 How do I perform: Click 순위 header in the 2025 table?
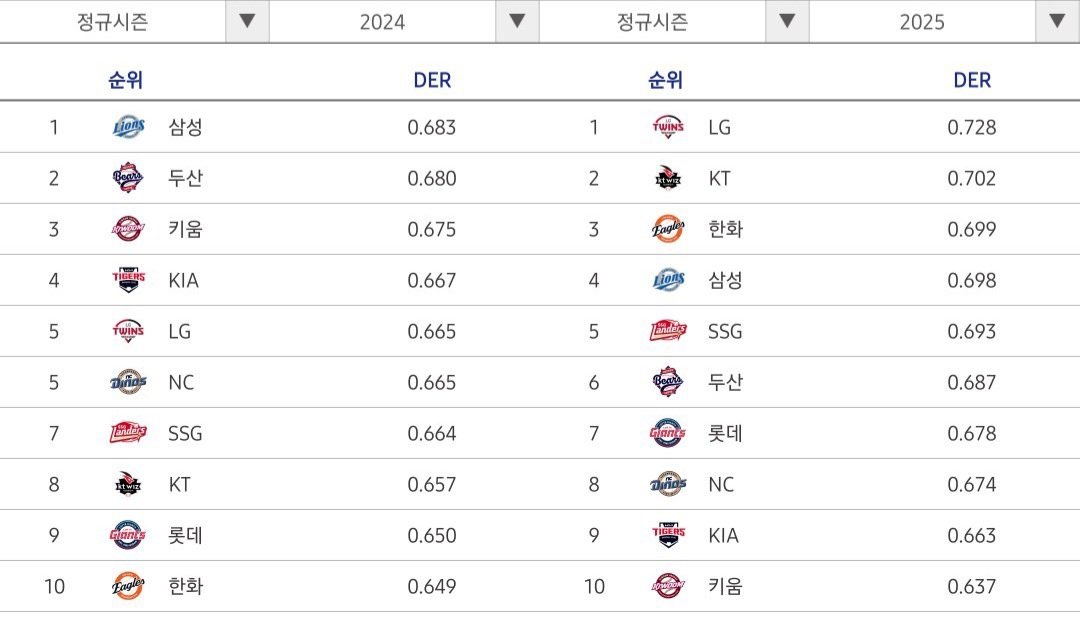click(x=665, y=81)
